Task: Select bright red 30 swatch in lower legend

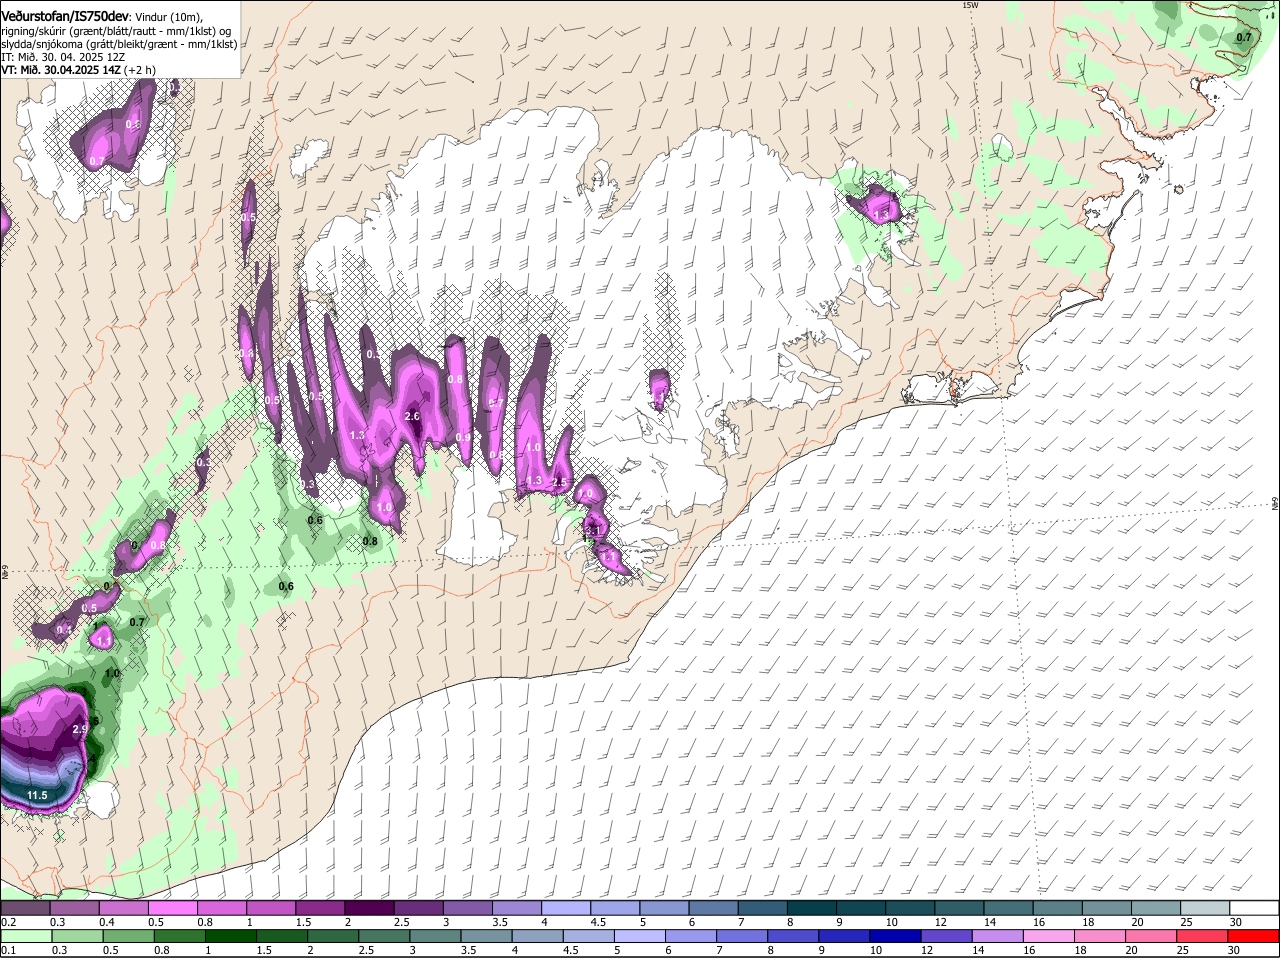Action: [x=1254, y=936]
